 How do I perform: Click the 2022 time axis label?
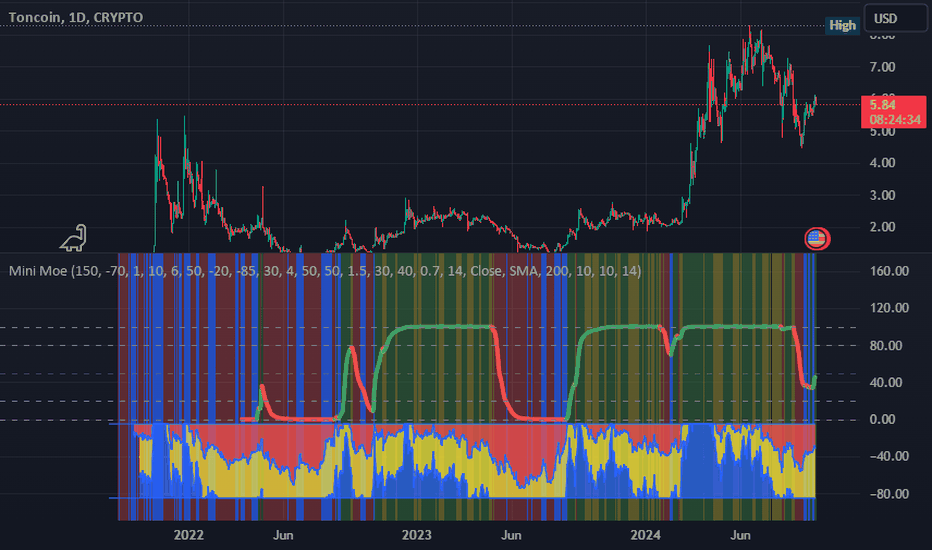coord(188,535)
